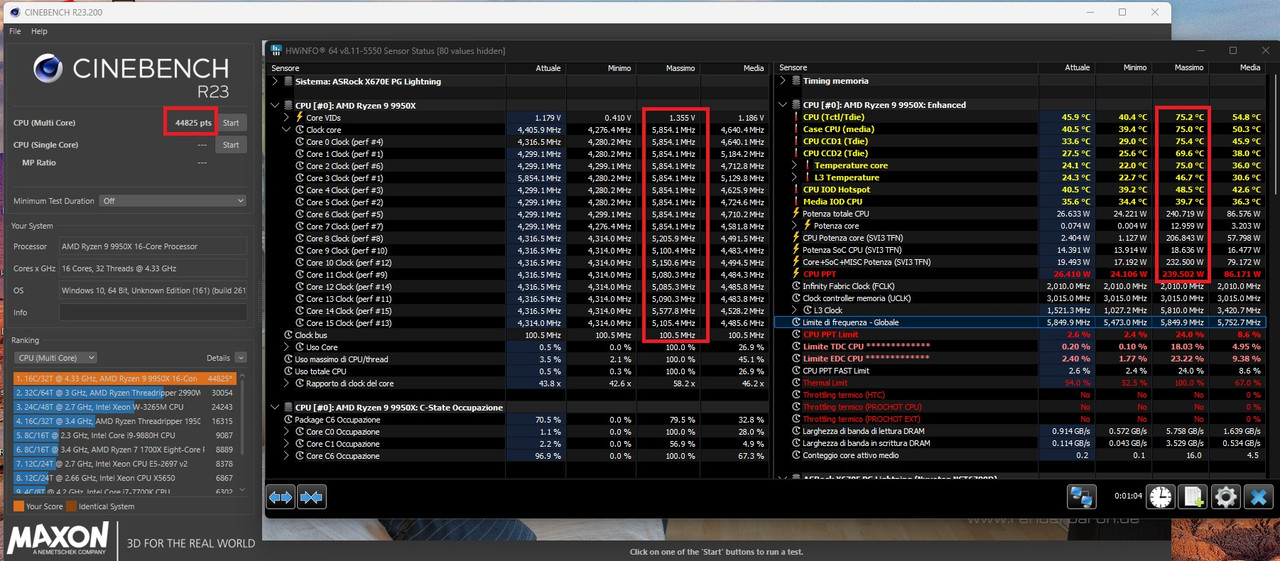Select the Core 15 Clock (perf #13) row
This screenshot has height=561, width=1280.
coord(518,322)
